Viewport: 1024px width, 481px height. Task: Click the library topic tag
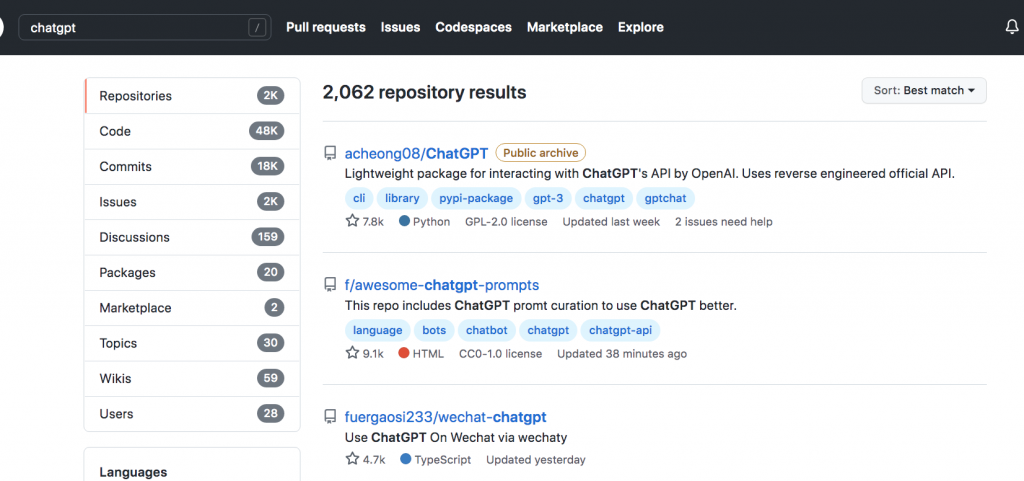click(402, 198)
